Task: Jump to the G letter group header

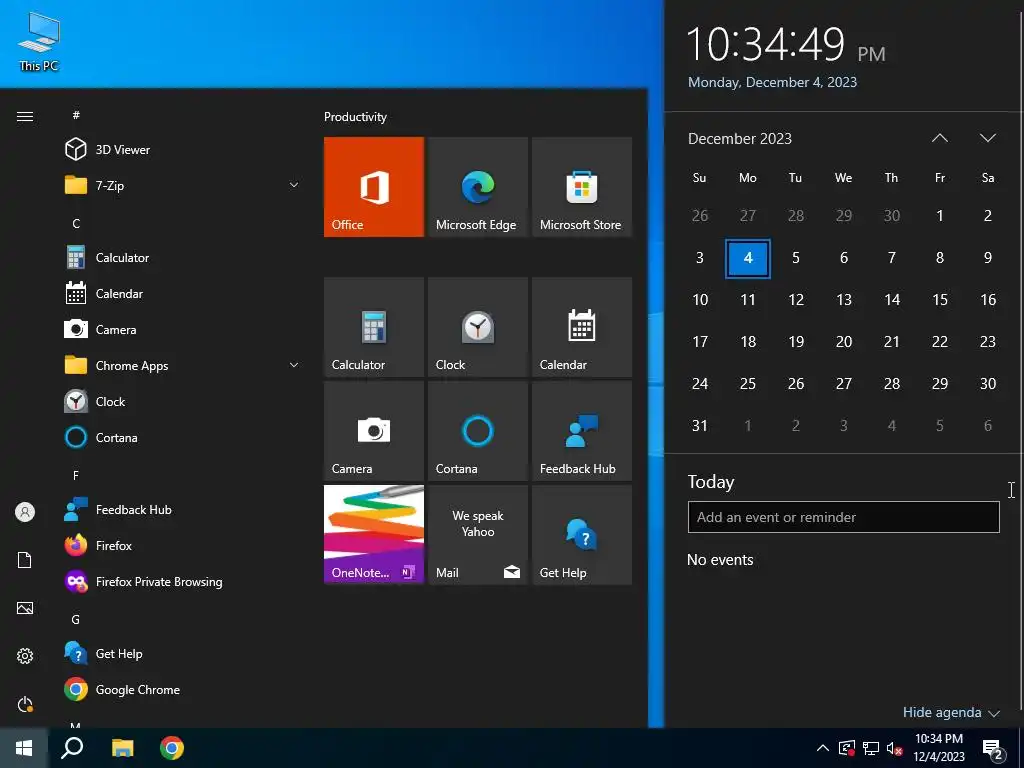Action: click(x=76, y=619)
